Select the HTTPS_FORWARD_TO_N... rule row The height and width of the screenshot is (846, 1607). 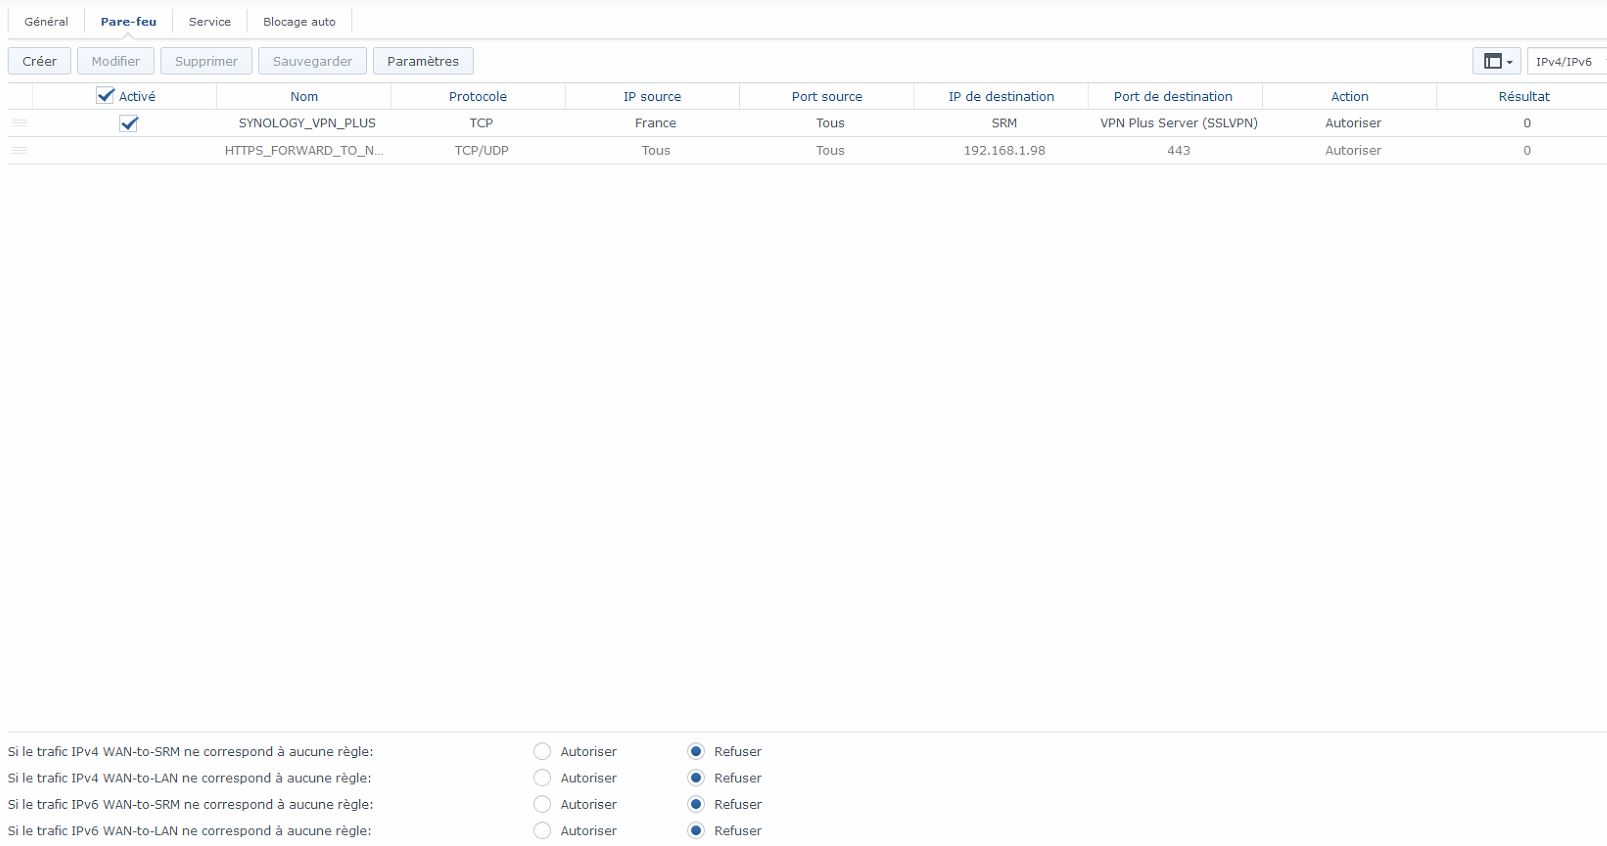(x=807, y=151)
